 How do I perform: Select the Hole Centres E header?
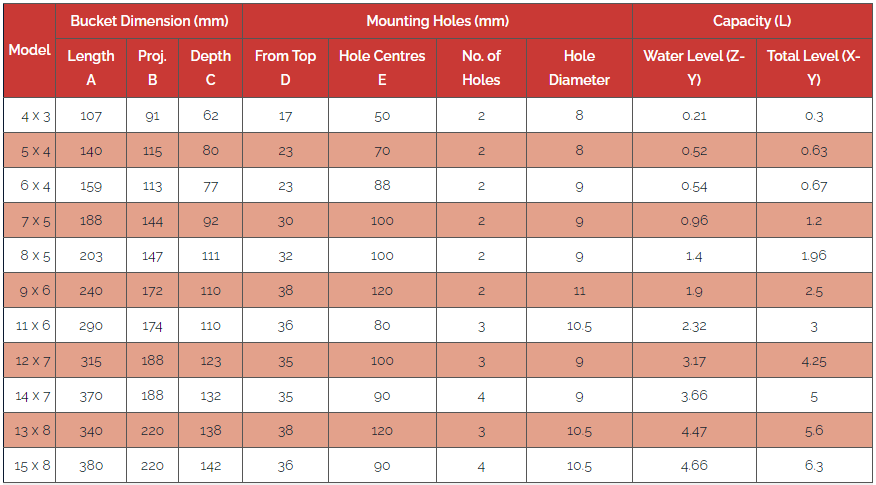382,68
